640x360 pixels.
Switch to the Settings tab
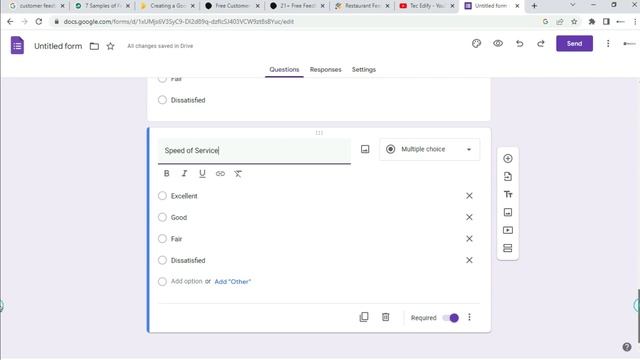tap(364, 69)
